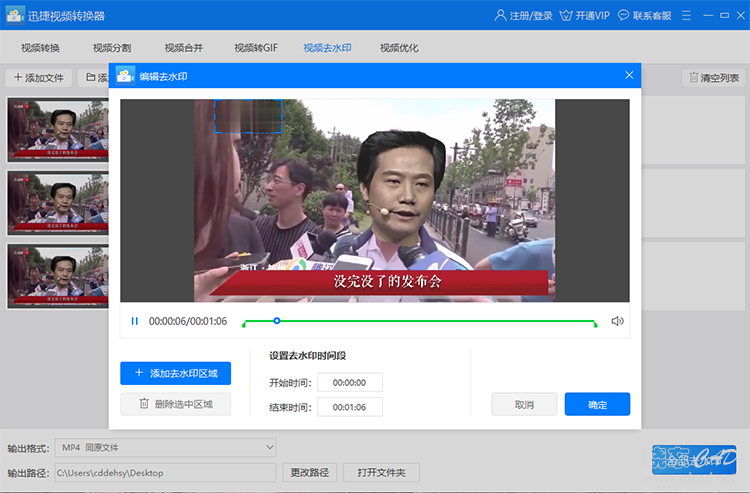Open 开通VIP crown icon
750x493 pixels.
pos(566,15)
